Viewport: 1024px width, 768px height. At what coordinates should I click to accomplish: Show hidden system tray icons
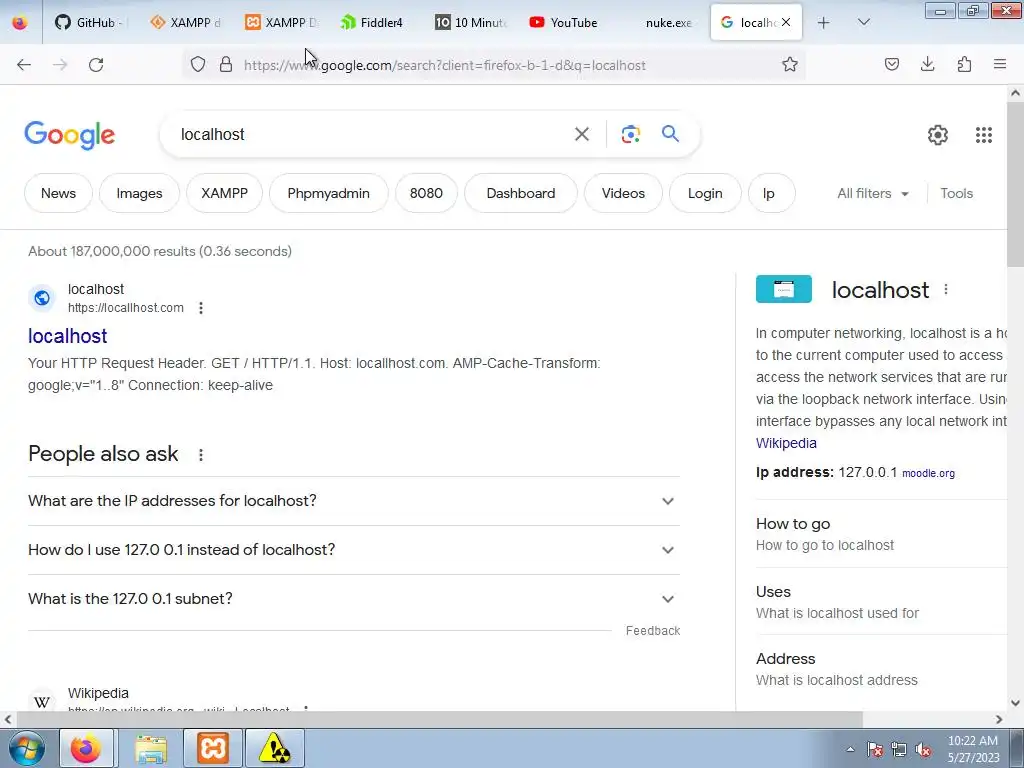coord(850,749)
